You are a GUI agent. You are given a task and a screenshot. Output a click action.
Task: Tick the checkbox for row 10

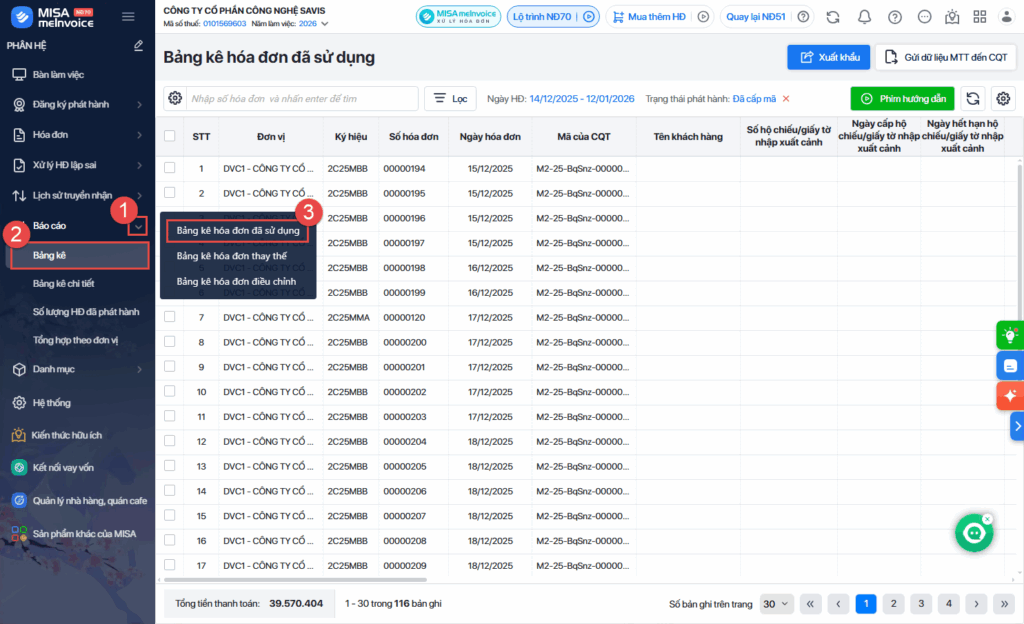[x=170, y=391]
